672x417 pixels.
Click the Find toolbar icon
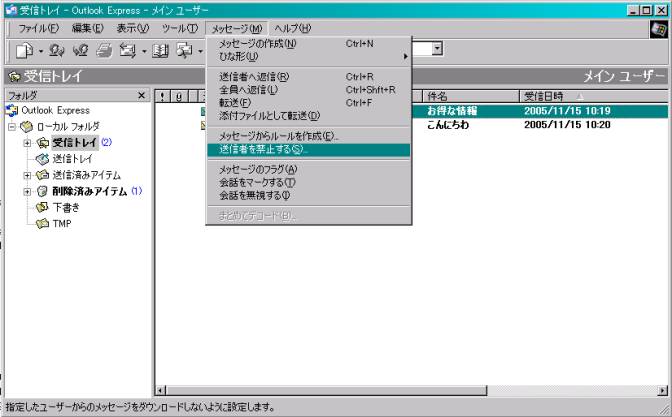pos(184,51)
